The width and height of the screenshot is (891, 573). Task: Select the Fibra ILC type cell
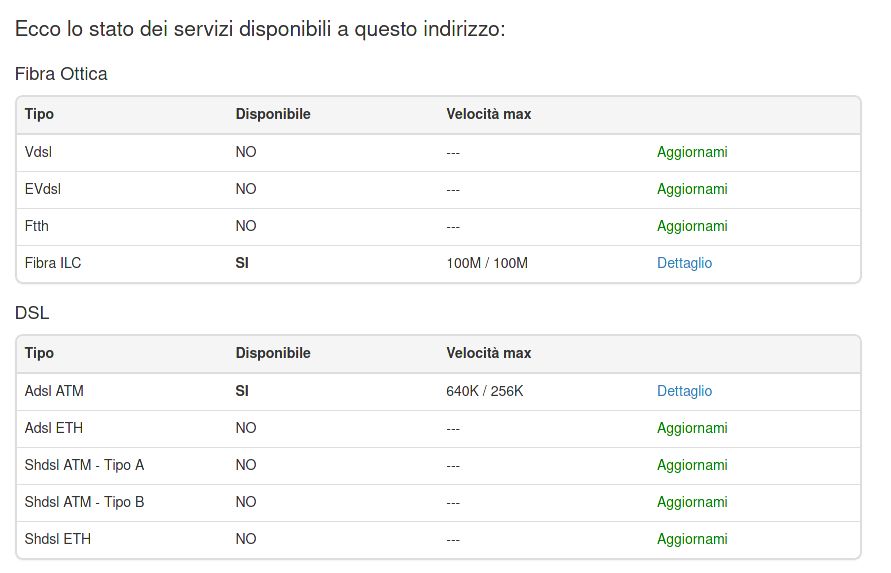[x=53, y=264]
